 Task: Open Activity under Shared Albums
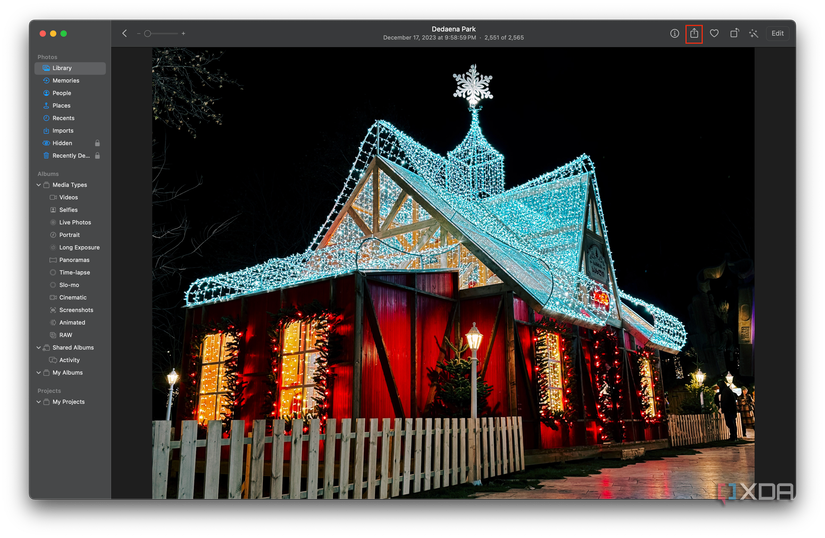pyautogui.click(x=70, y=360)
